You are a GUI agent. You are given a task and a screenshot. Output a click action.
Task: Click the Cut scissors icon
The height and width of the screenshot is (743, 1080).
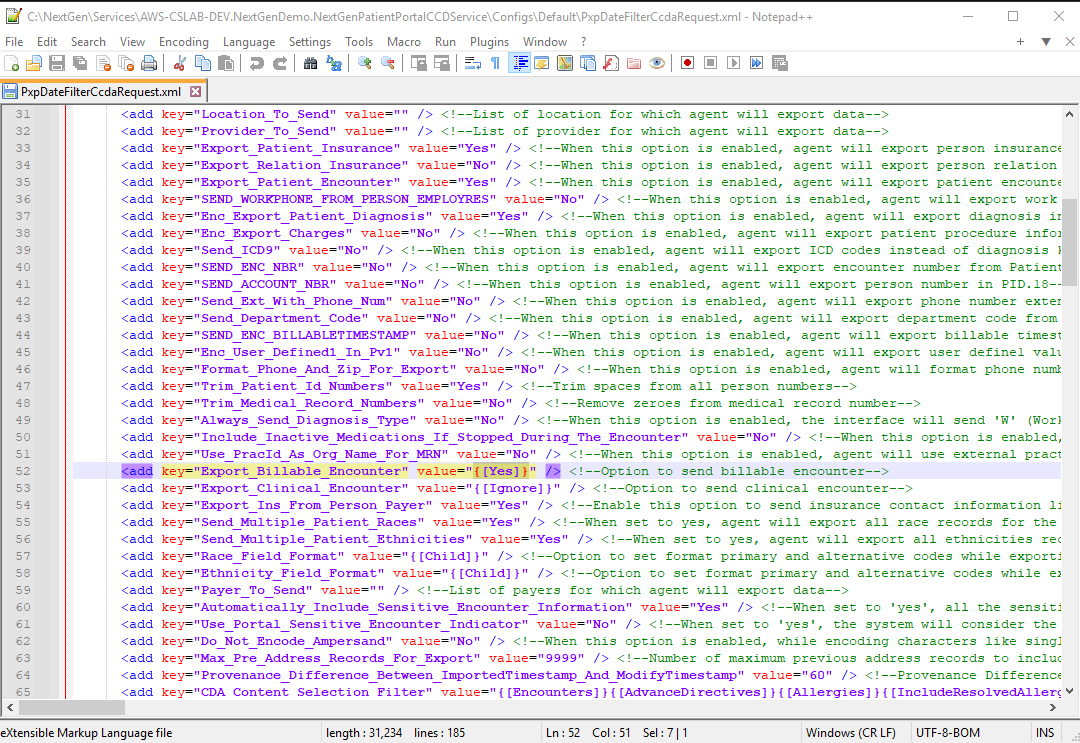180,63
